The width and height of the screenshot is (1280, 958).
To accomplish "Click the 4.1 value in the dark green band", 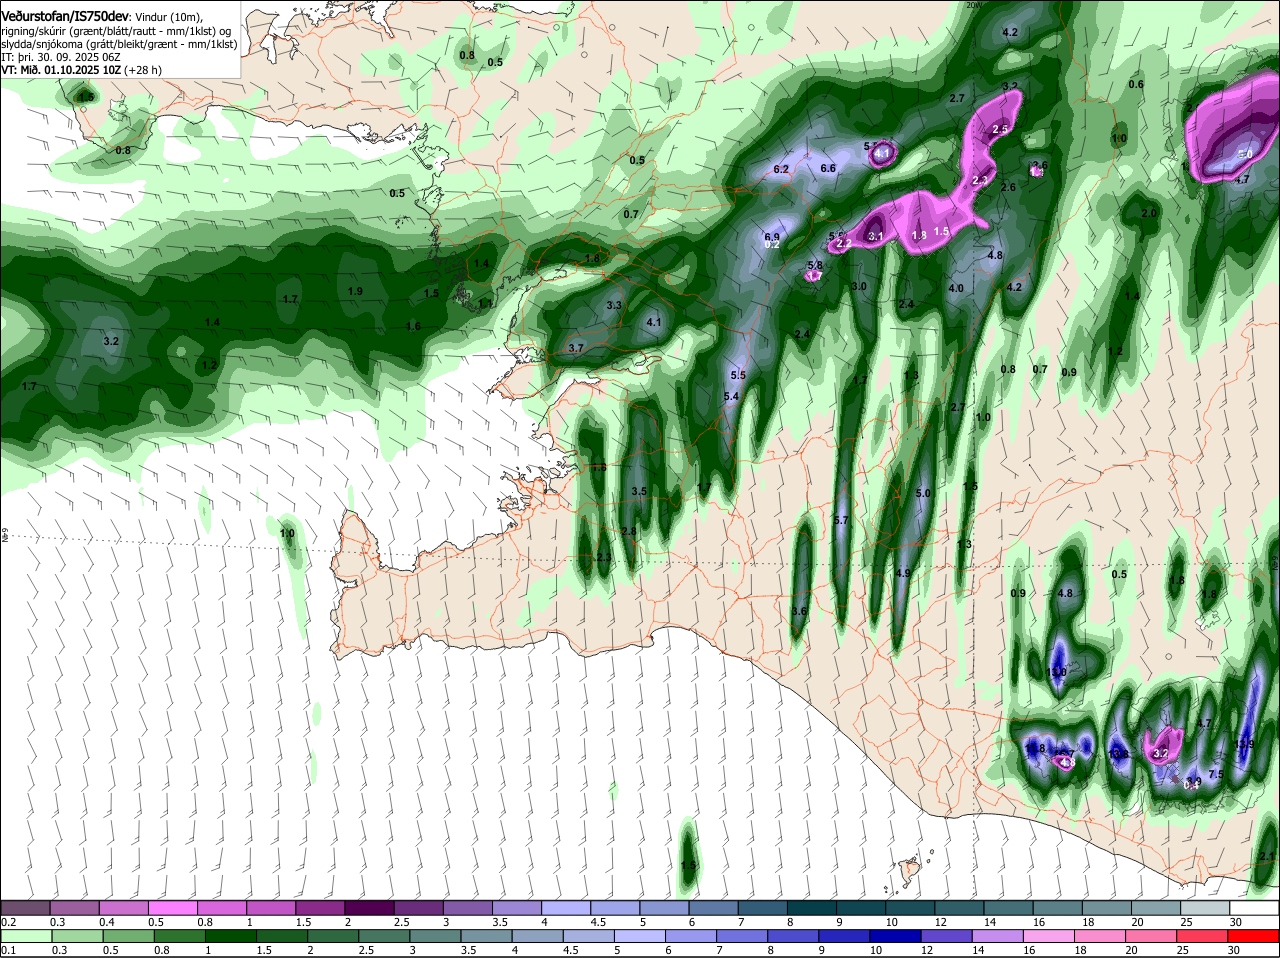I will (x=654, y=322).
